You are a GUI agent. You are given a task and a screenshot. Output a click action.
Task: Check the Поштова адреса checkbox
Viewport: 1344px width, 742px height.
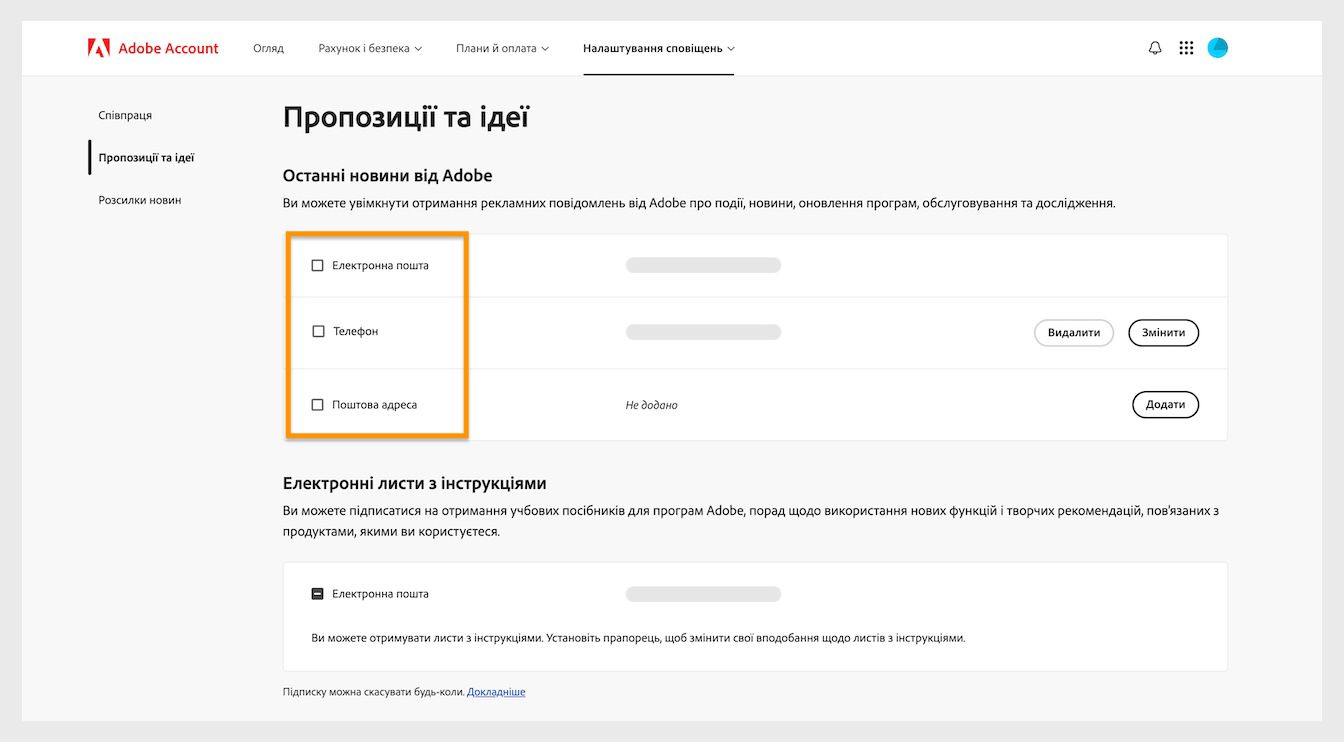[x=318, y=405]
